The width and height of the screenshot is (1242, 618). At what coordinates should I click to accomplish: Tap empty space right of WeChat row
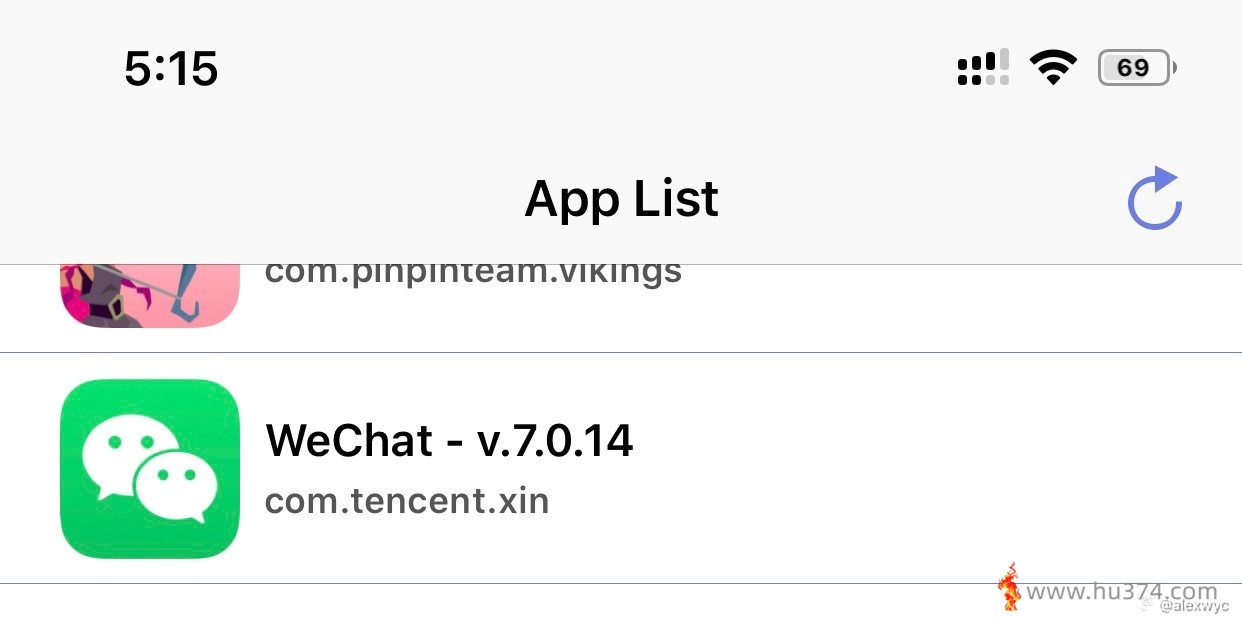[930, 468]
